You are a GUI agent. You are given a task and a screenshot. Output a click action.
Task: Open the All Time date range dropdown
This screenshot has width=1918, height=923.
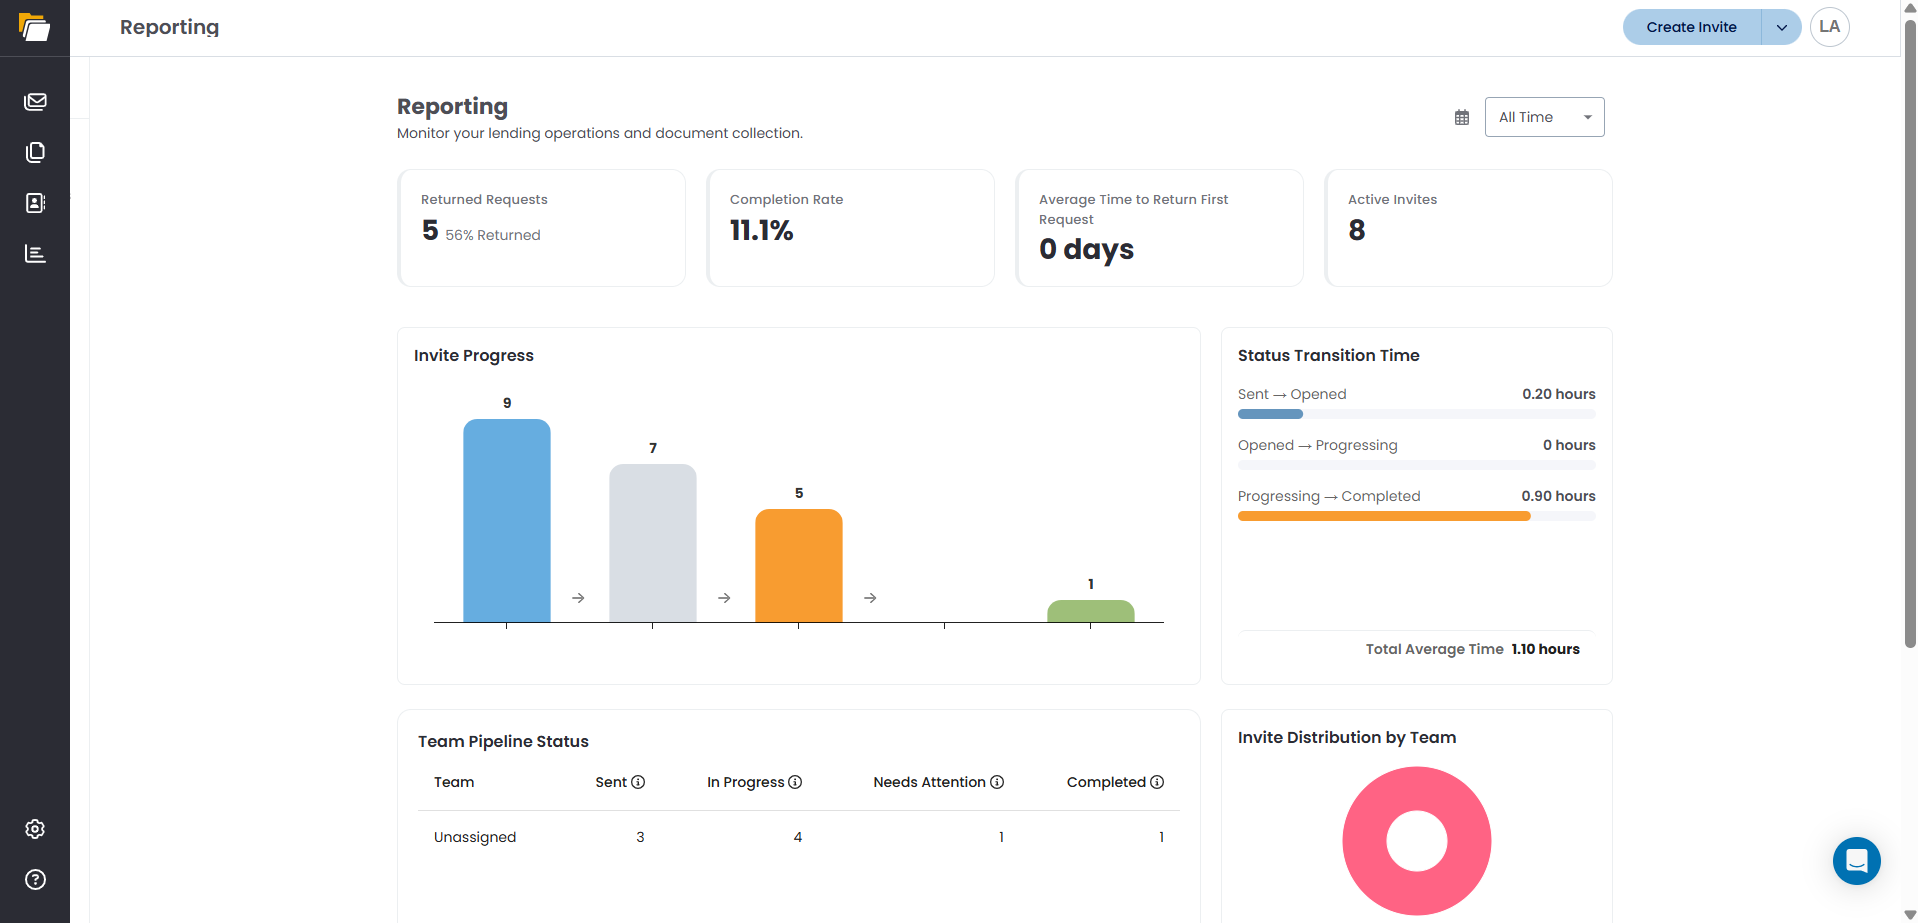click(x=1545, y=117)
